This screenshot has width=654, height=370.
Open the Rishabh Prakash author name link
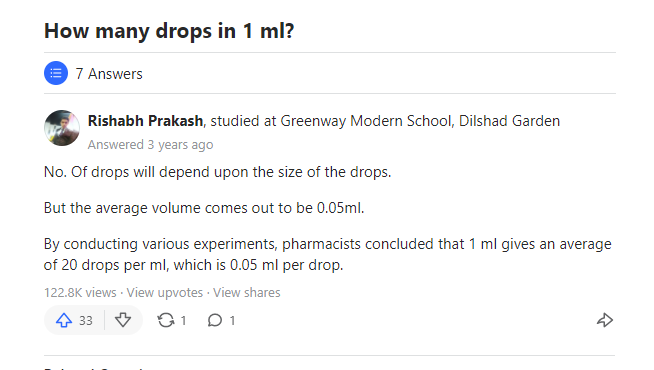click(145, 121)
